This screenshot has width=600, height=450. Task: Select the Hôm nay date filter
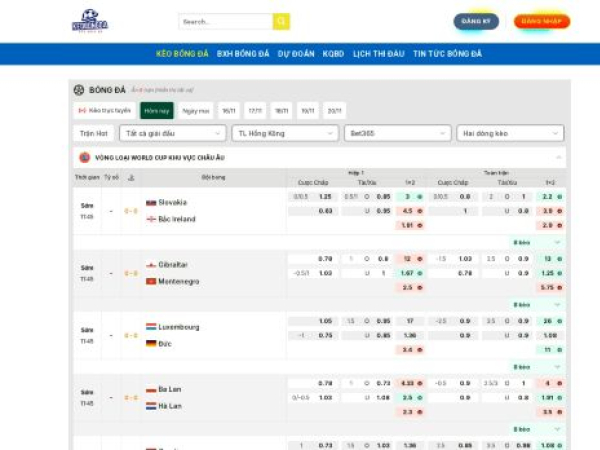coord(156,111)
